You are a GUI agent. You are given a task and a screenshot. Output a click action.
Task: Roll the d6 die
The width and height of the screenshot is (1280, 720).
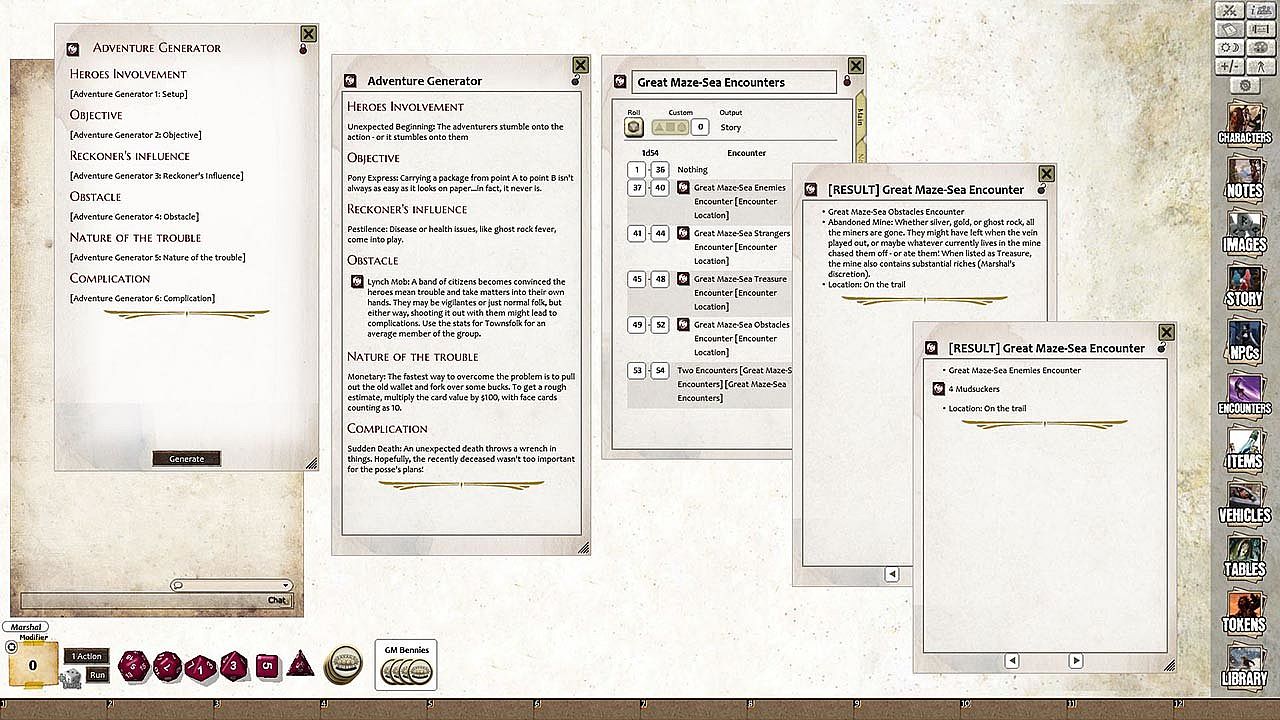[266, 665]
